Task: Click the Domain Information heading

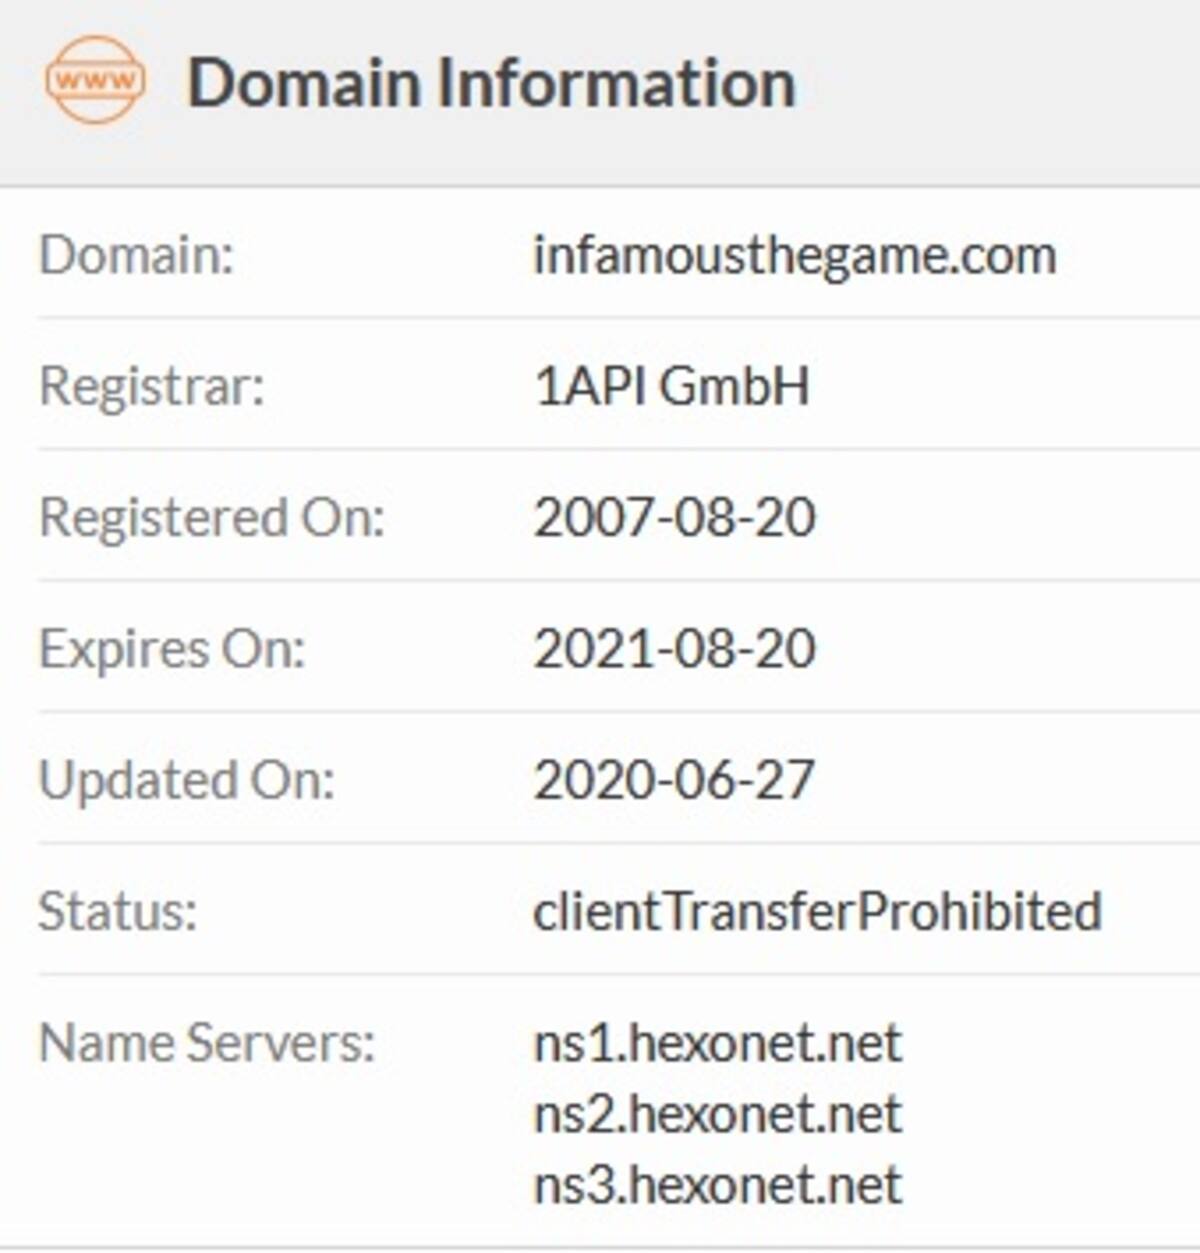Action: point(492,82)
